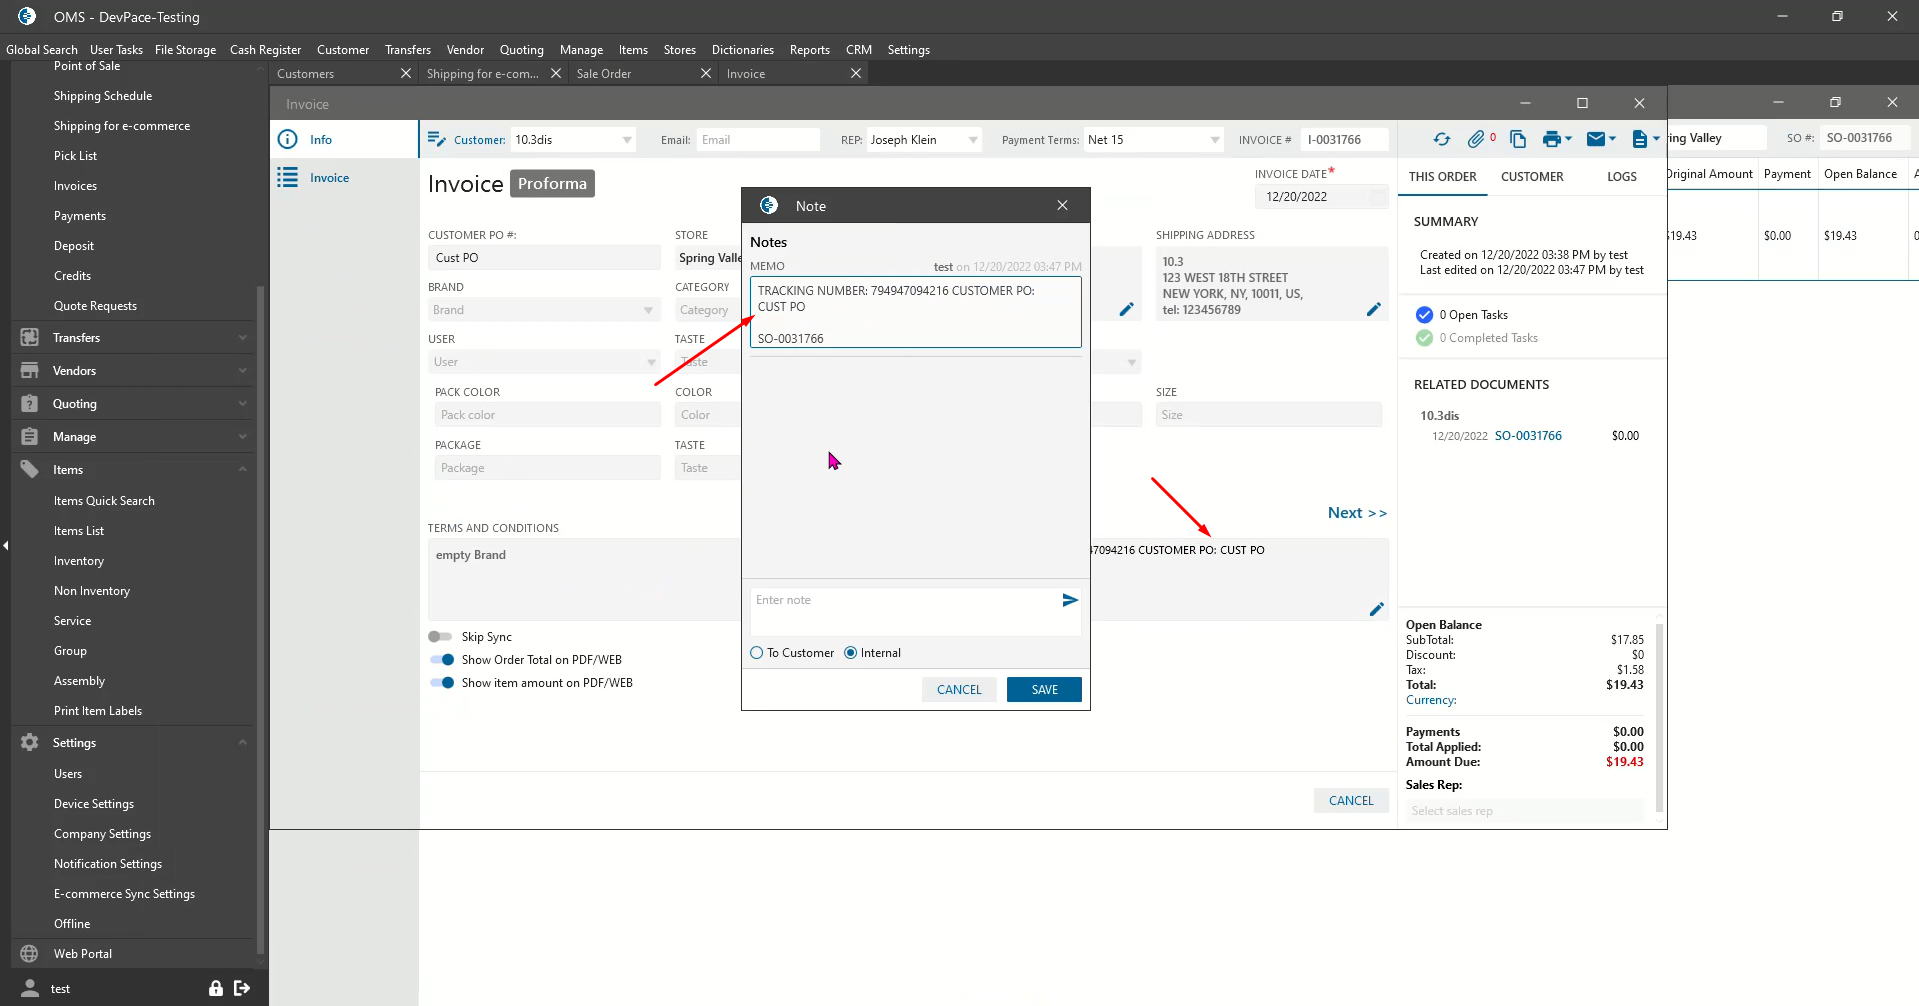The image size is (1919, 1006).
Task: Click the Transfers icon in sidebar
Action: tap(30, 338)
